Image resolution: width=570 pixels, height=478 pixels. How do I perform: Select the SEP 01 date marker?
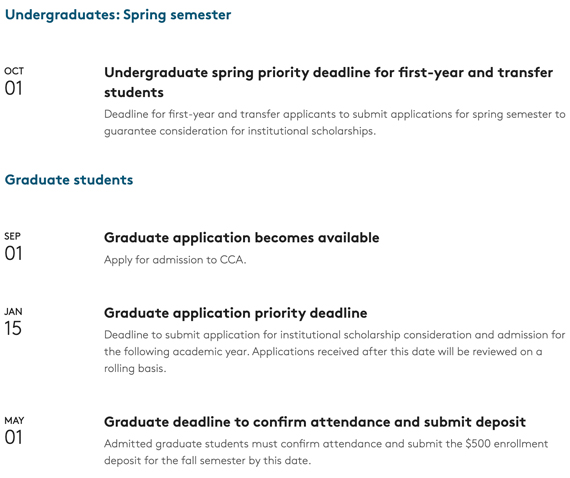[13, 246]
